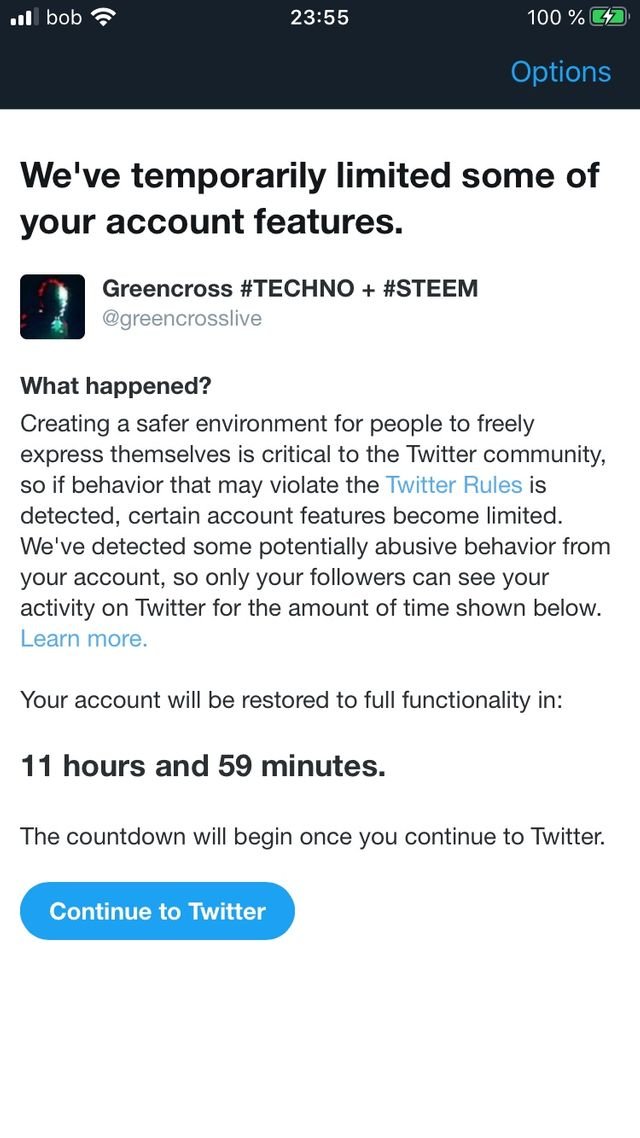Image resolution: width=640 pixels, height=1138 pixels.
Task: Tap the 23:55 clock in status bar
Action: click(319, 18)
